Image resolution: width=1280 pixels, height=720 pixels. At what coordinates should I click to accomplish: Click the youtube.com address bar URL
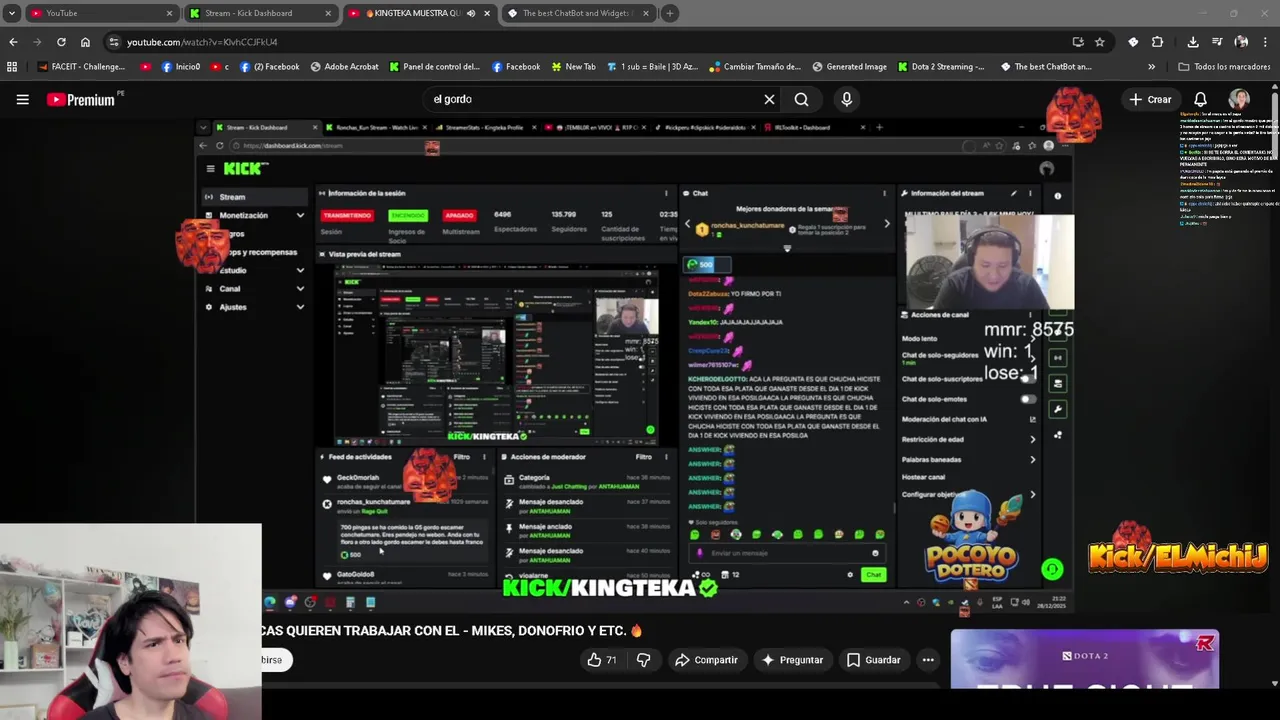point(202,42)
